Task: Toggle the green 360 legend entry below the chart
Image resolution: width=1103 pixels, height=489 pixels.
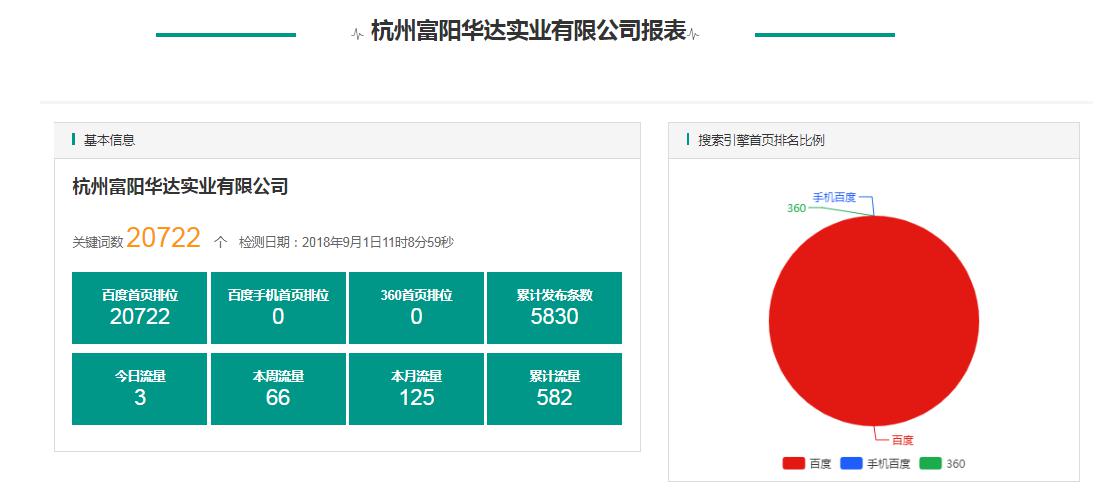Action: point(942,464)
